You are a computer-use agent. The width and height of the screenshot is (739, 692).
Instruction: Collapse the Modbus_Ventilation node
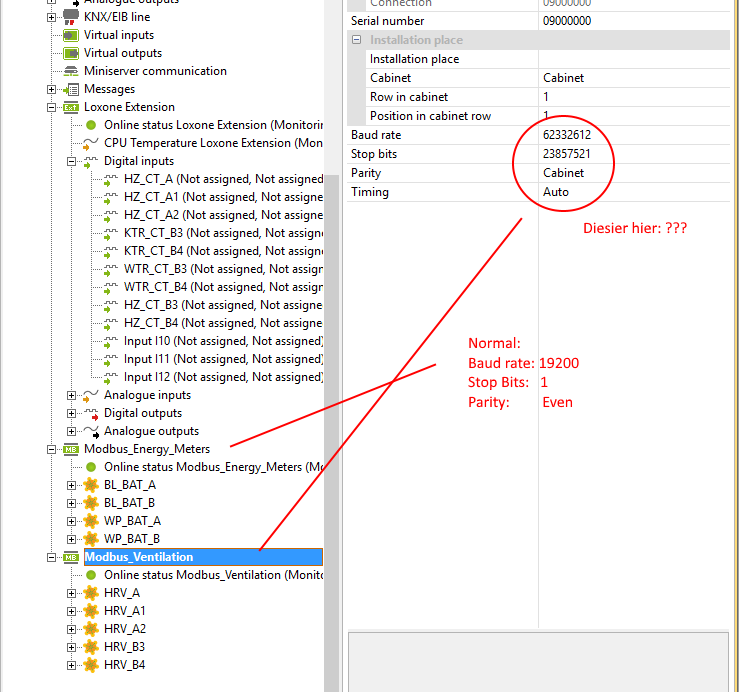coord(51,557)
